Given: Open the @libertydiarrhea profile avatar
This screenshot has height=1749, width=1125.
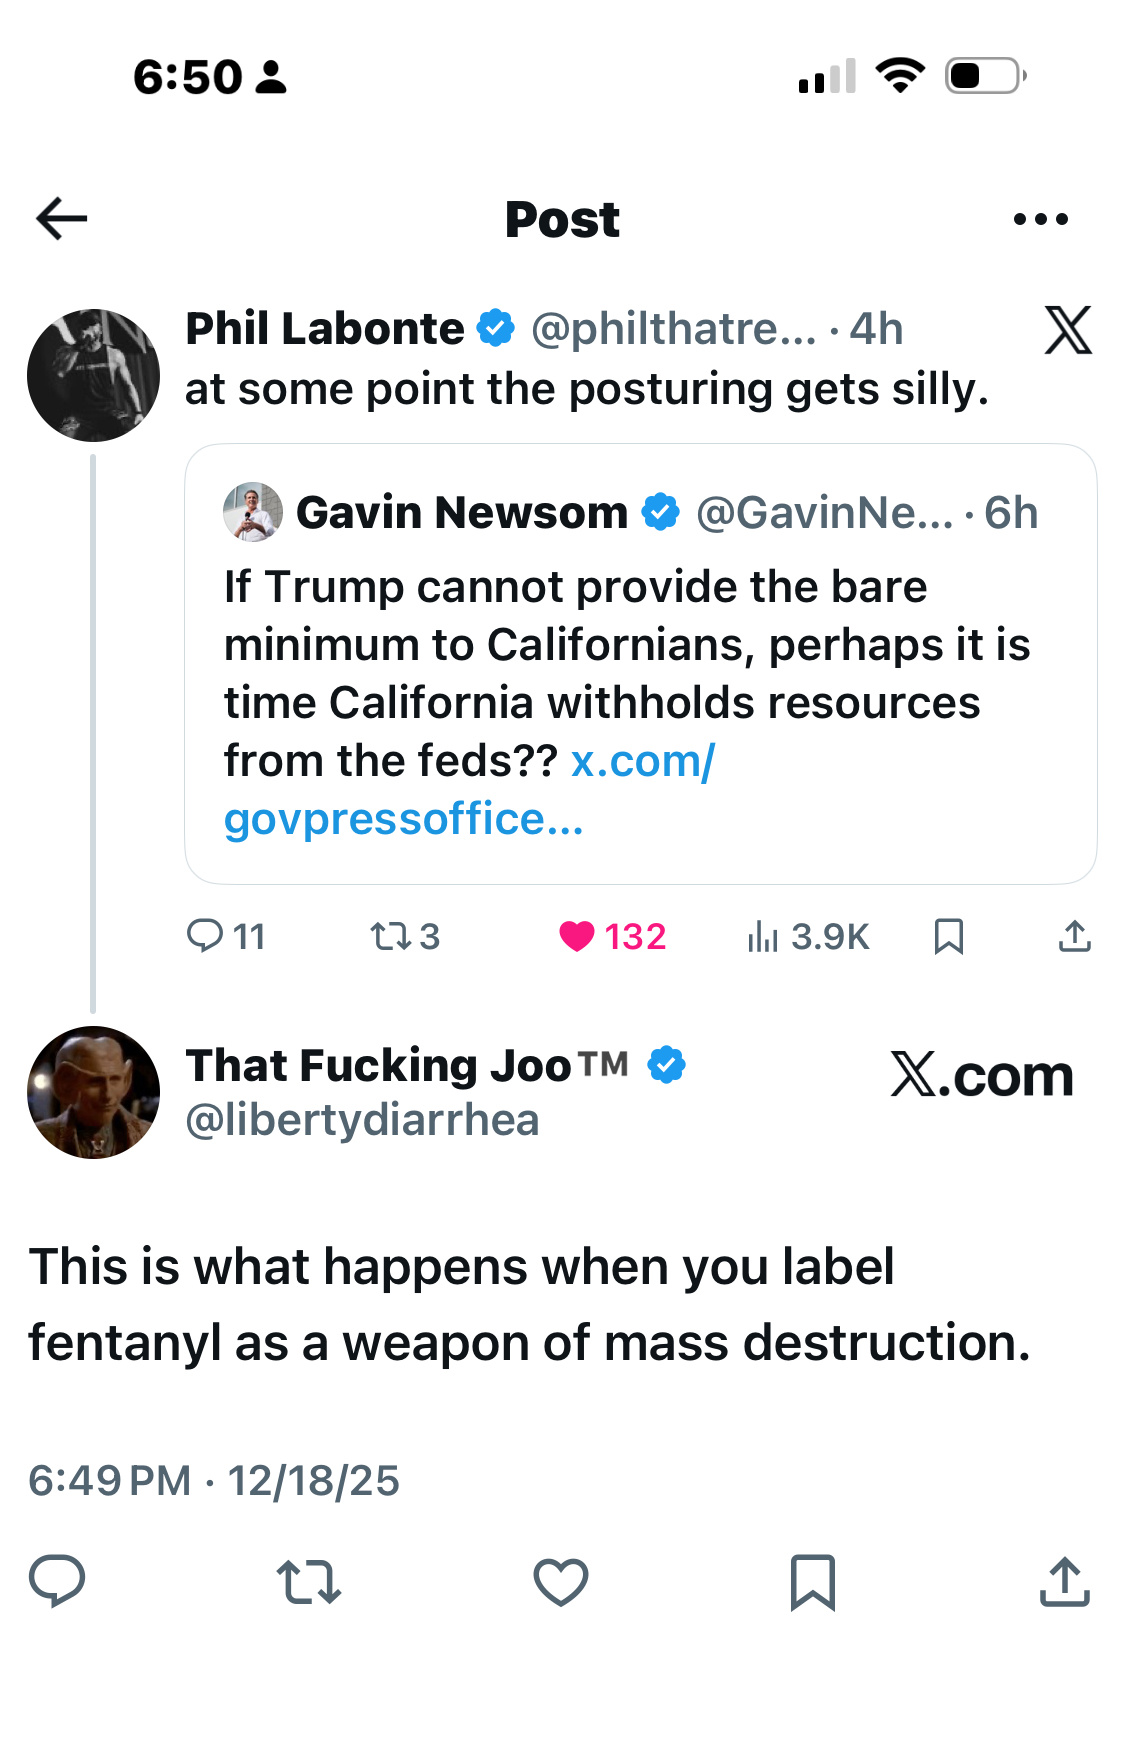Looking at the screenshot, I should pyautogui.click(x=93, y=1092).
